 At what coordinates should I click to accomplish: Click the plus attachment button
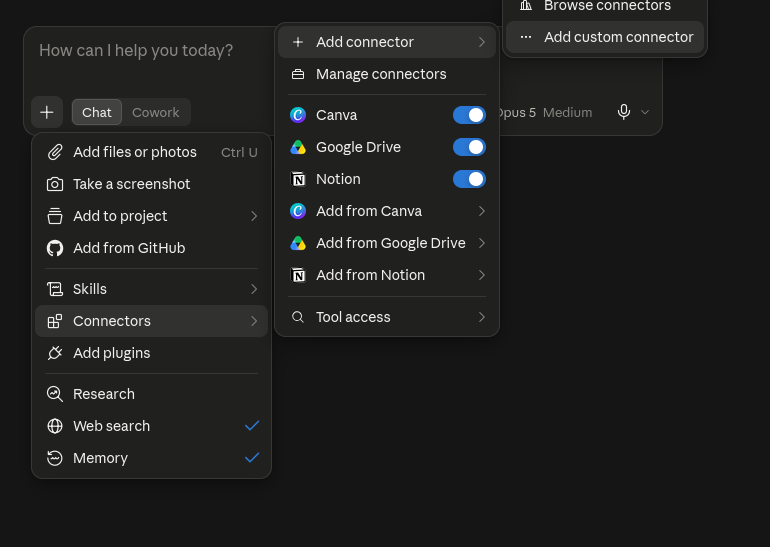point(47,112)
